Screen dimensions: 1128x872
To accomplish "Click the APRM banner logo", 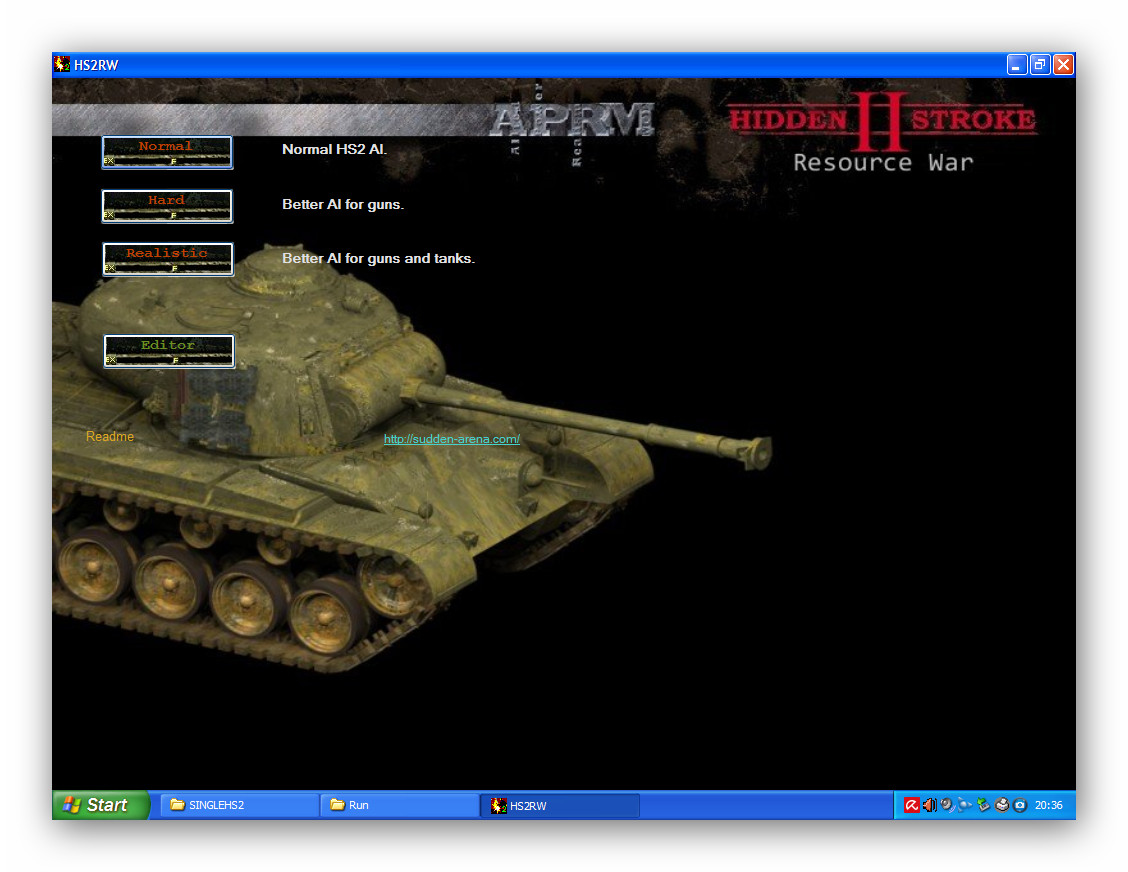I will (573, 119).
